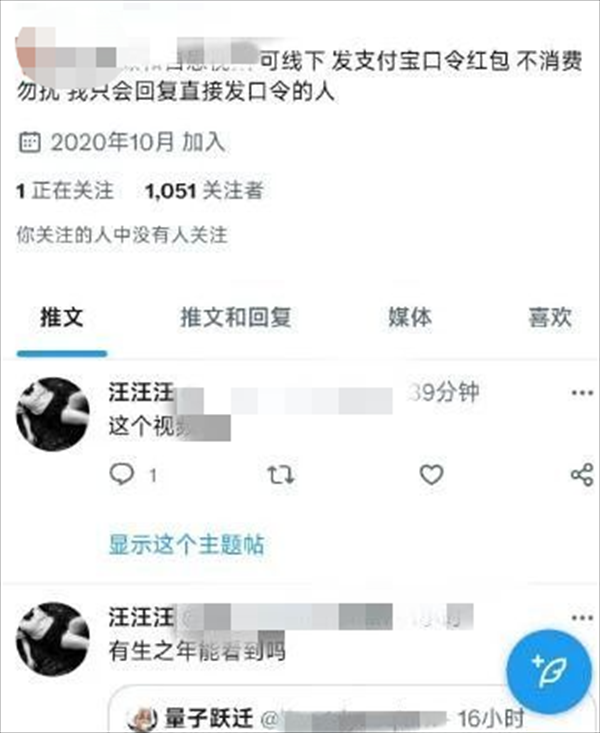Click the 有生之年能看到吗 tweet text

pyautogui.click(x=197, y=652)
